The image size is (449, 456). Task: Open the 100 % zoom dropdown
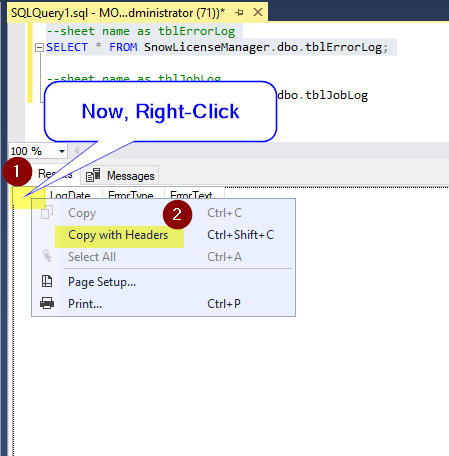[62, 151]
